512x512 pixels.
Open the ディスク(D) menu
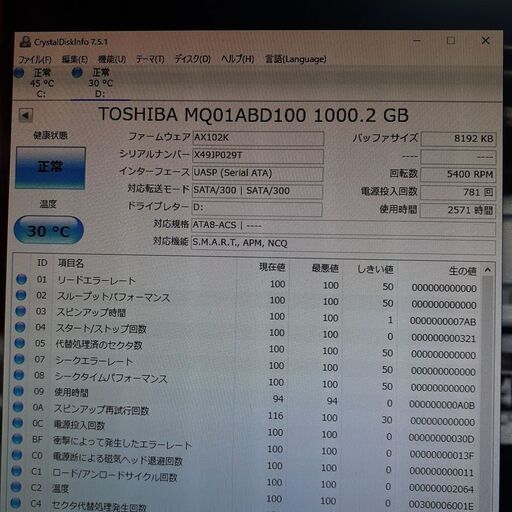coord(193,59)
